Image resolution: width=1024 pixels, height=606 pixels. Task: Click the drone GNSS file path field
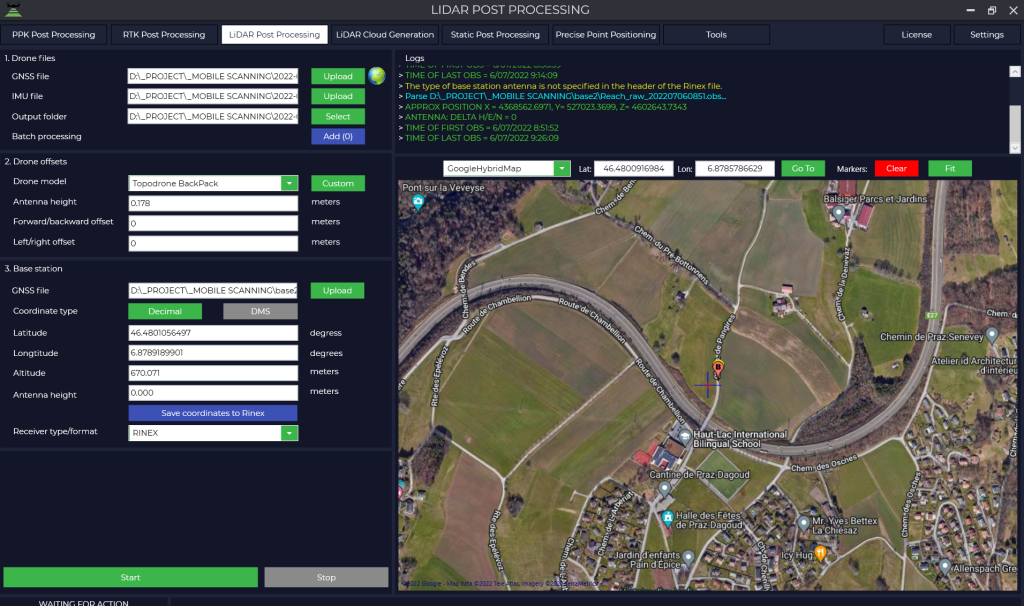pyautogui.click(x=213, y=76)
